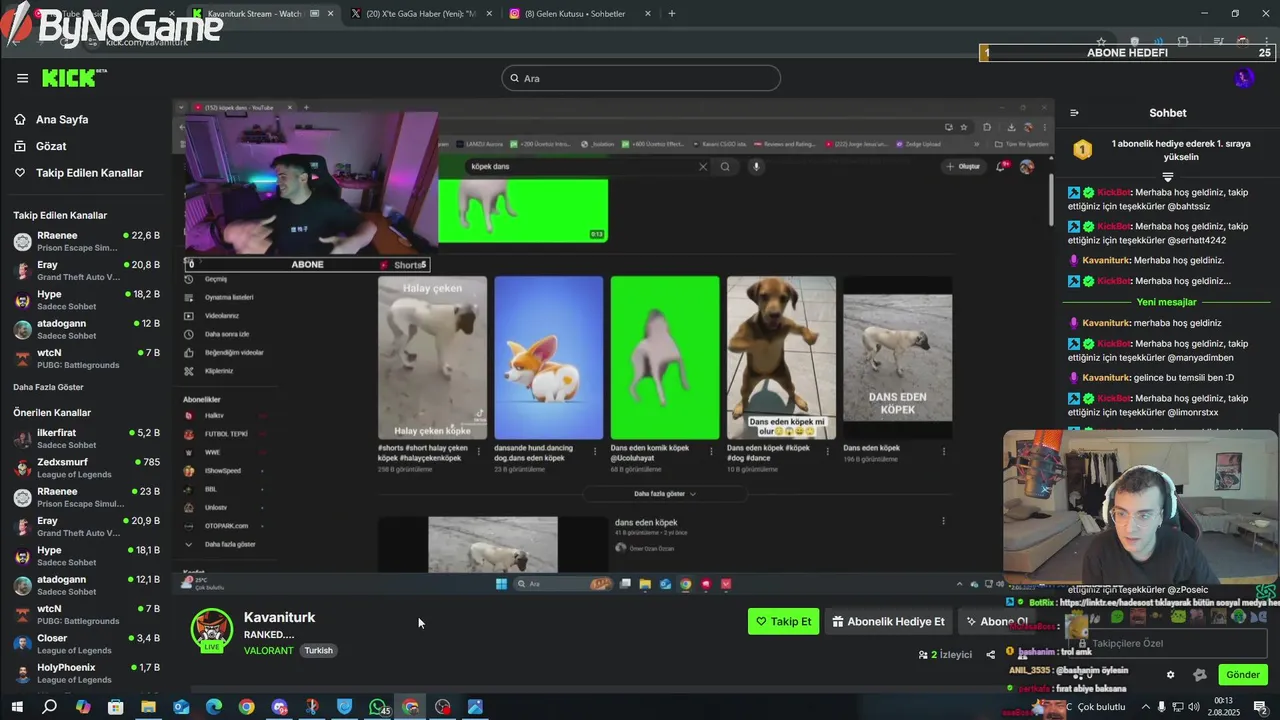
Task: Share the stream using the share icon
Action: (x=990, y=655)
